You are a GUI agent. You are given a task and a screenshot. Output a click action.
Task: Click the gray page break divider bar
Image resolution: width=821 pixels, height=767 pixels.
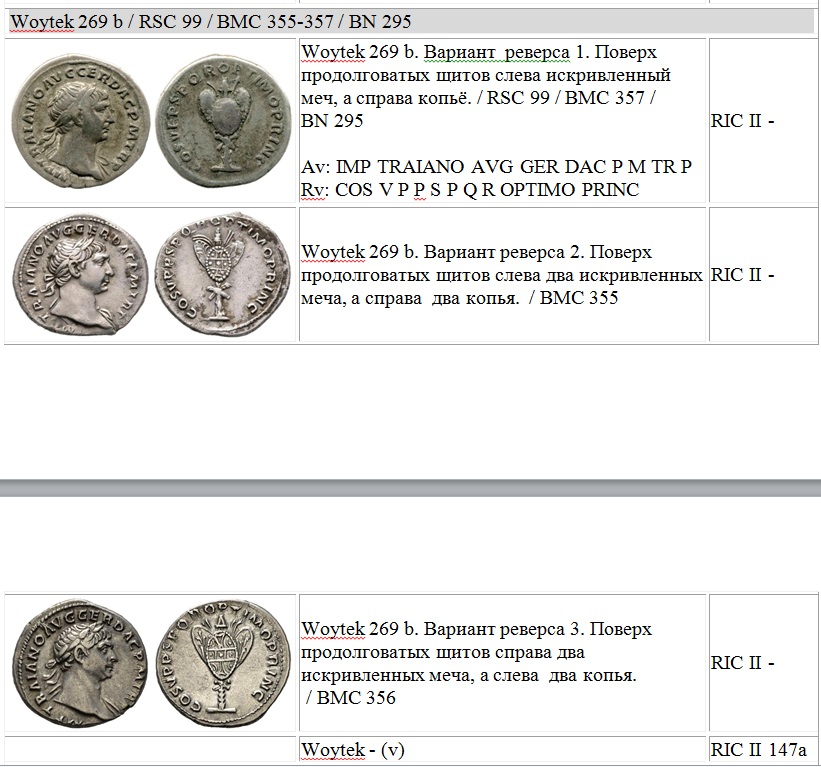tap(410, 487)
